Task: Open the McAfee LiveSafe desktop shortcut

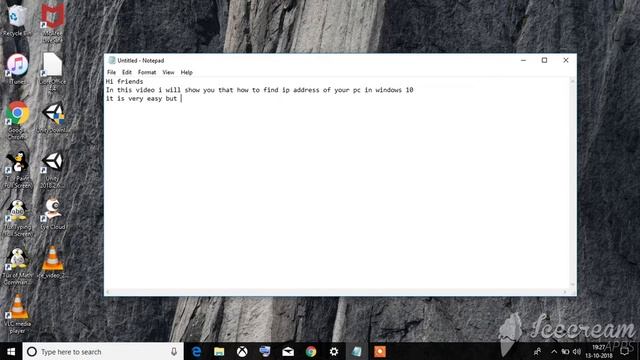Action: pyautogui.click(x=53, y=23)
